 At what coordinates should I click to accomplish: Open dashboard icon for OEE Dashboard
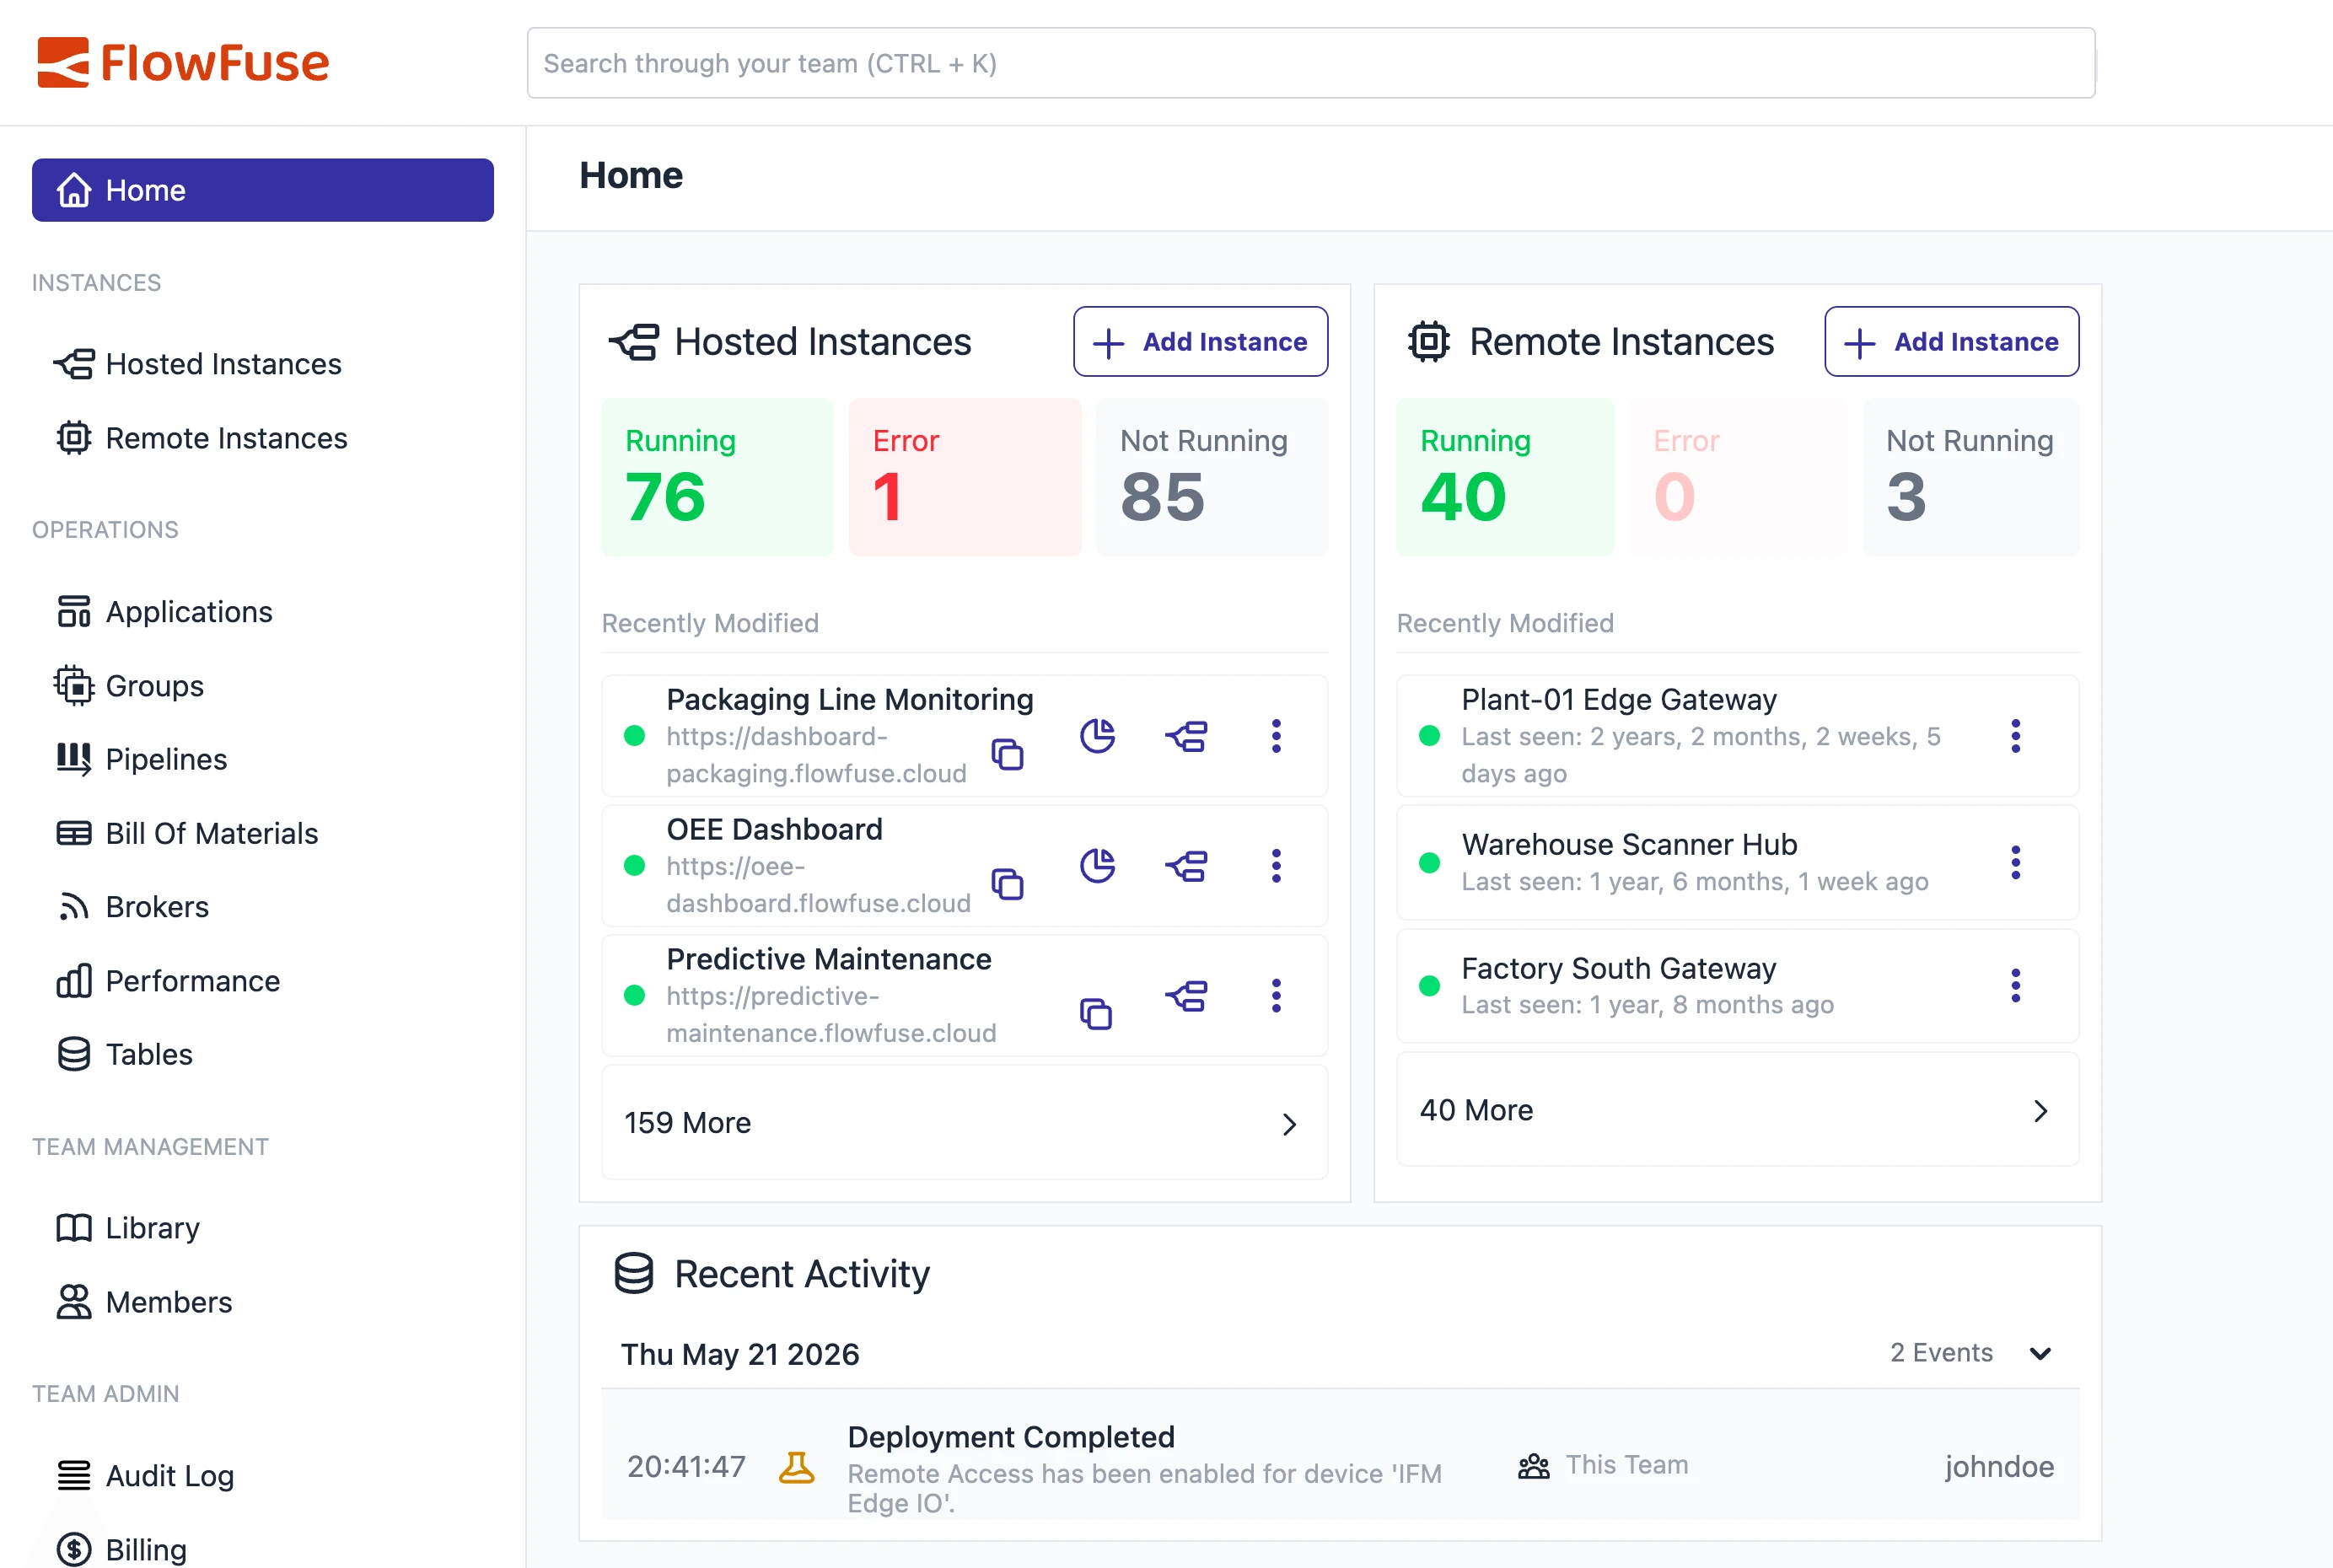click(x=1097, y=866)
